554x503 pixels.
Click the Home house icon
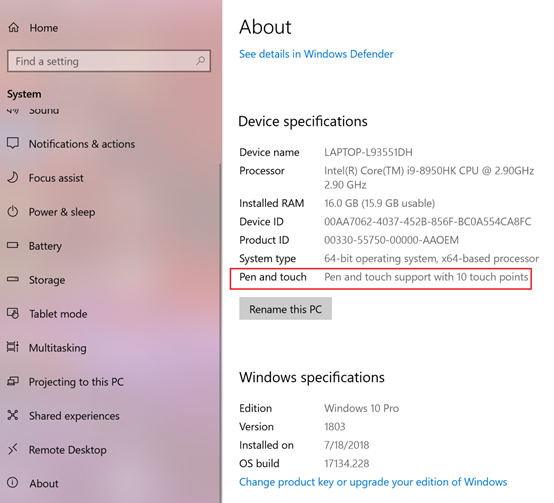tap(13, 27)
